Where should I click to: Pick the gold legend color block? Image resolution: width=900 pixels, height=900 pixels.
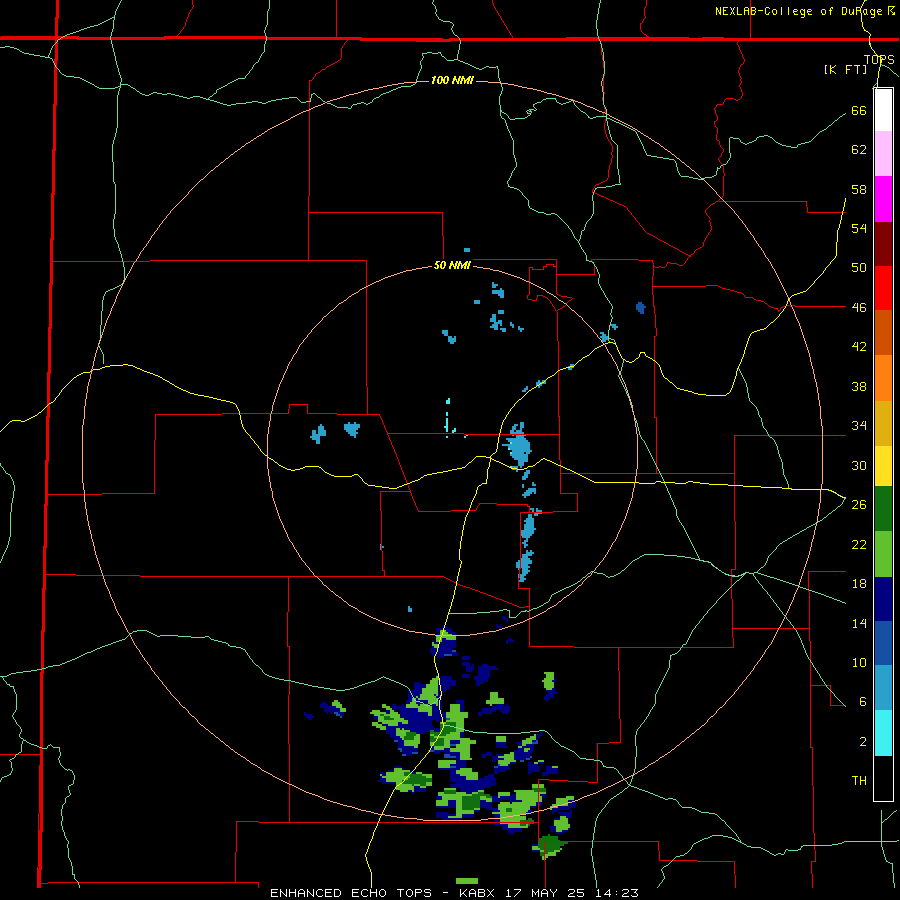(x=883, y=423)
